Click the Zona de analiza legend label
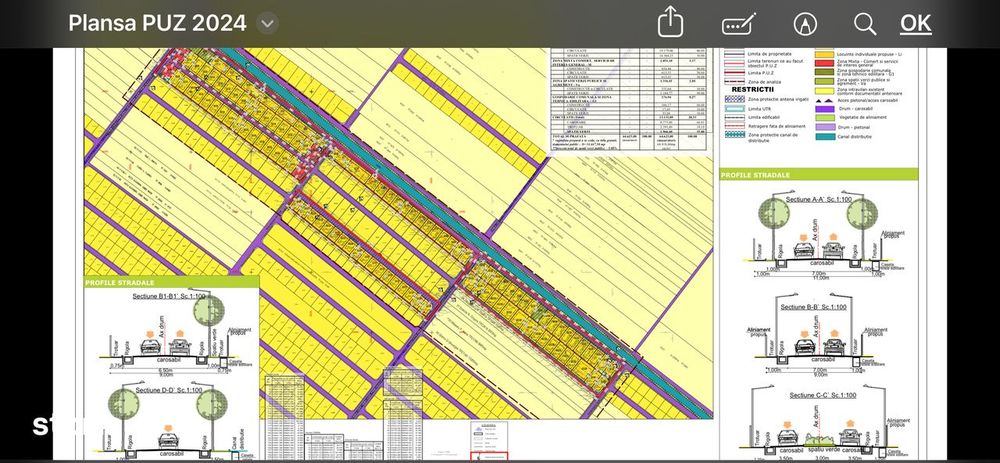The width and height of the screenshot is (1000, 463). [765, 82]
